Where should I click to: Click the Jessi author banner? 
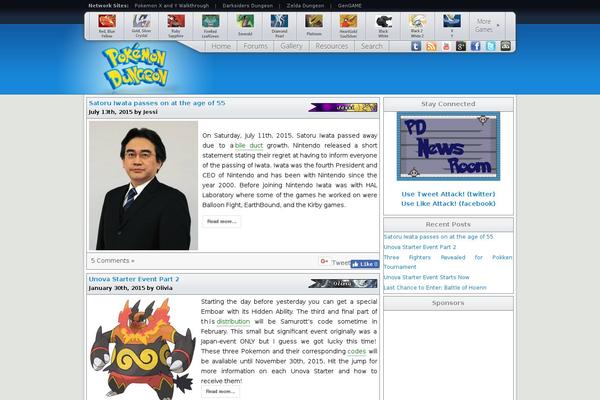point(343,108)
